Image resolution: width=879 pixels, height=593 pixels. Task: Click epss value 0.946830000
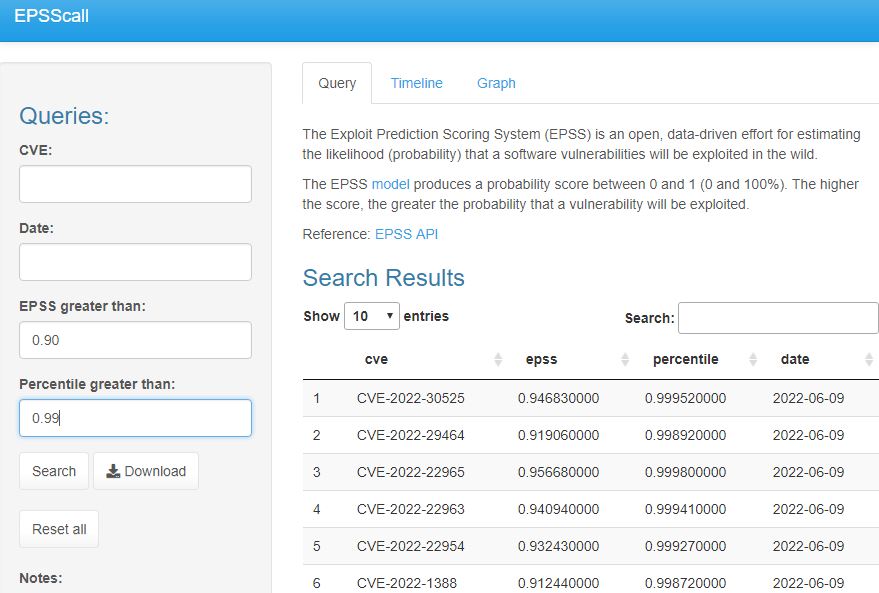pos(558,398)
